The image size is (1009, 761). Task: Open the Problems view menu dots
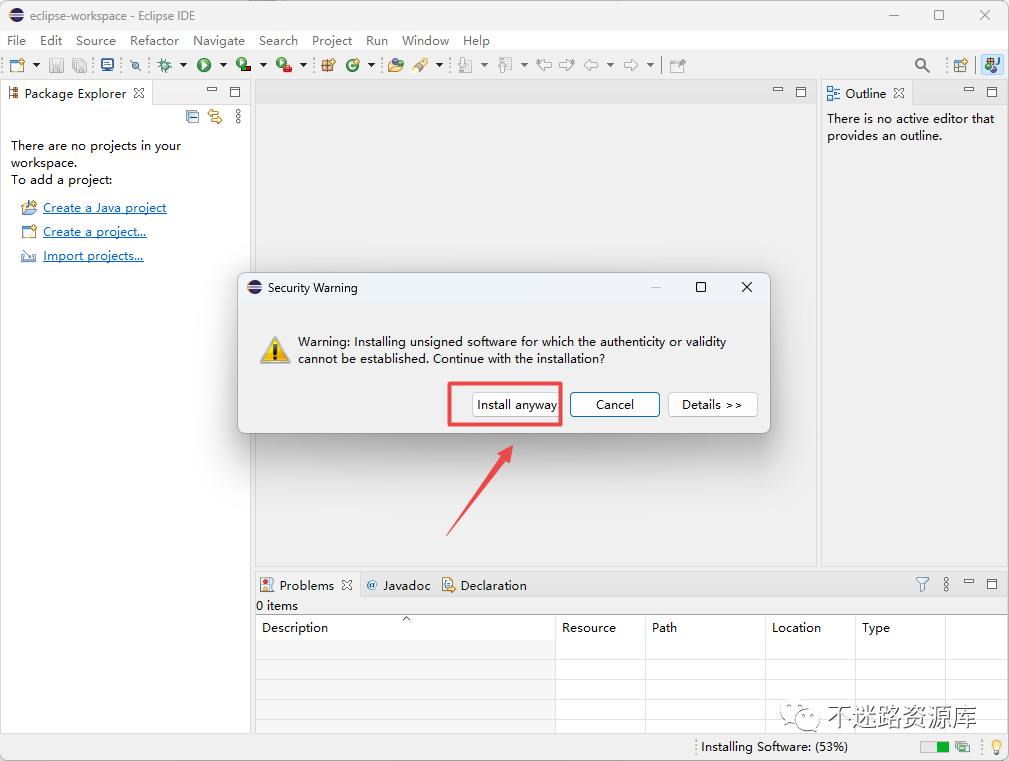(946, 584)
